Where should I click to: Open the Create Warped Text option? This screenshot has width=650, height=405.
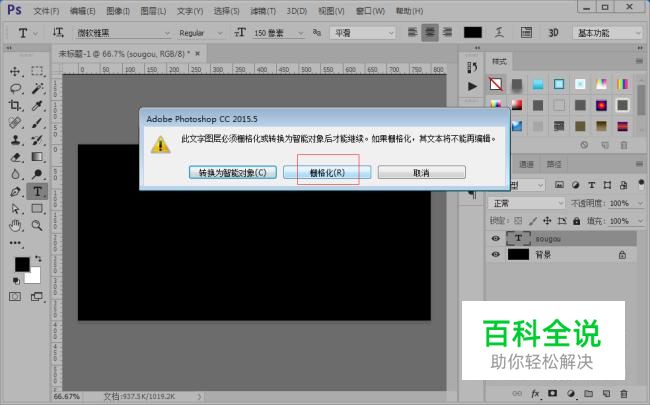499,32
